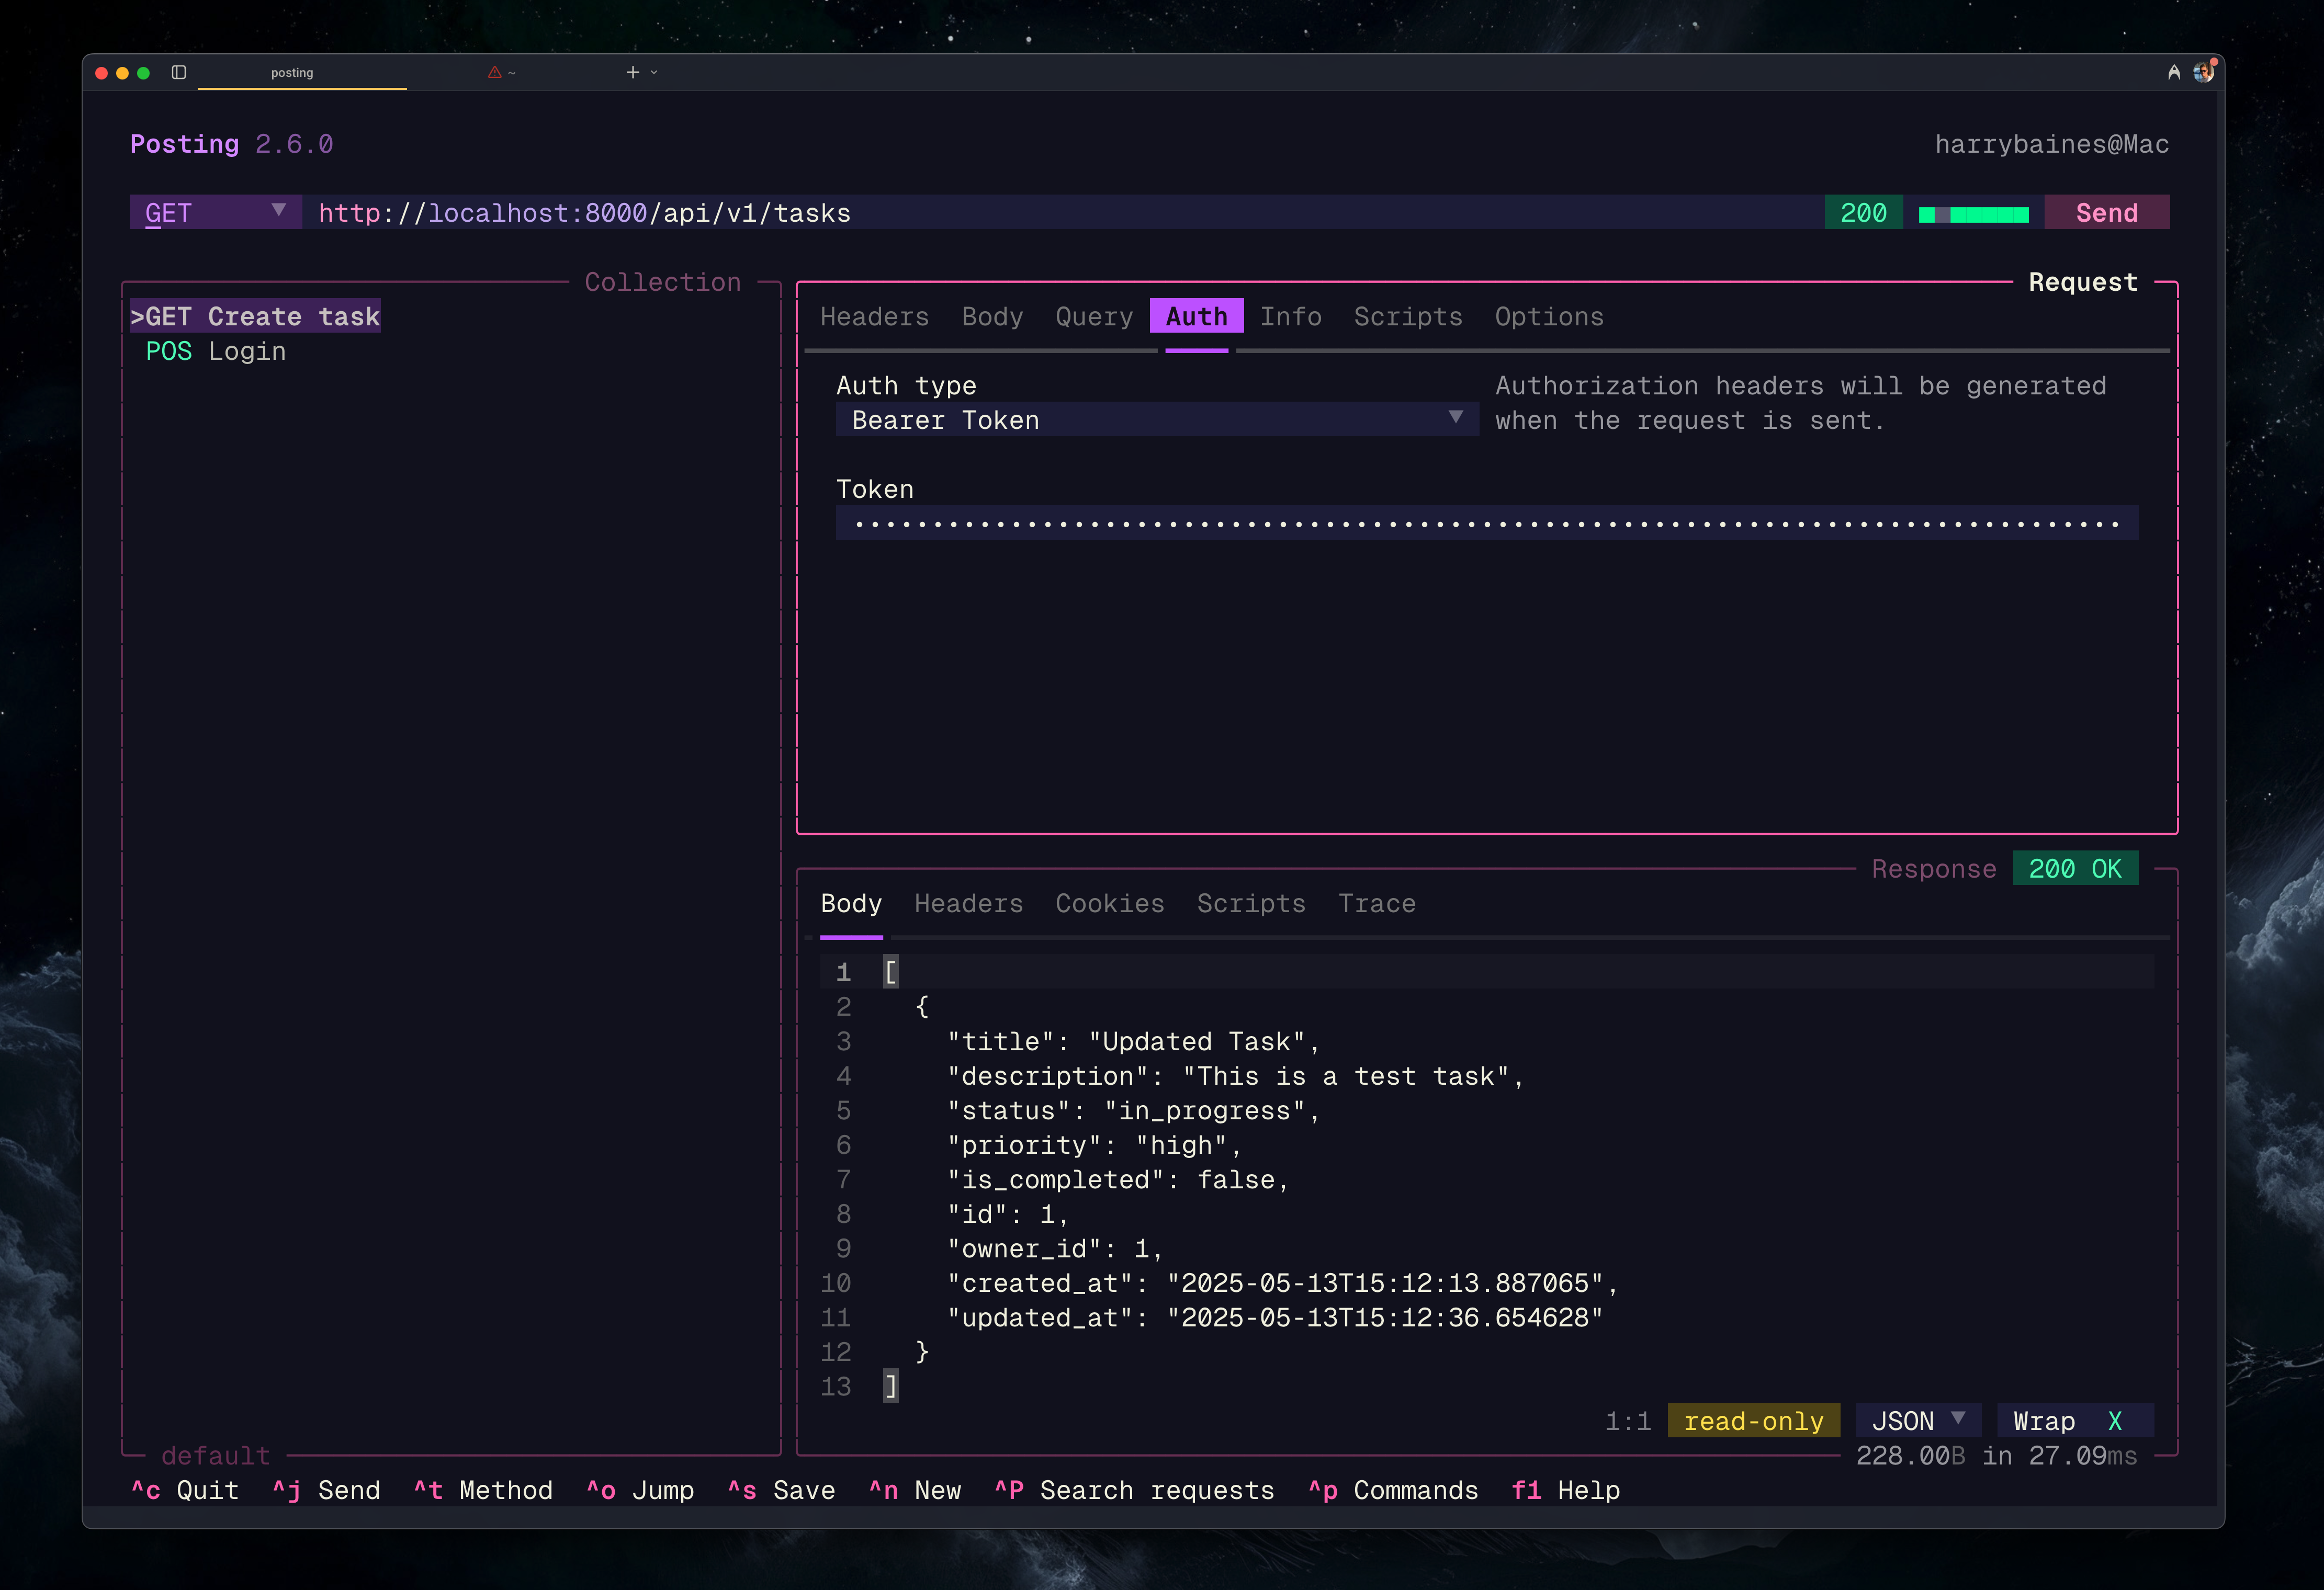Open the Info tab
Screen dimensions: 2324x1590
(1290, 316)
